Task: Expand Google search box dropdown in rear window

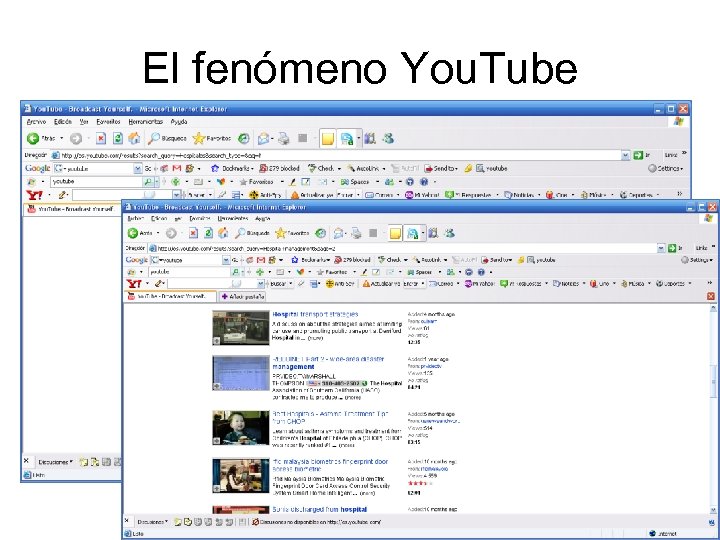Action: coord(138,169)
